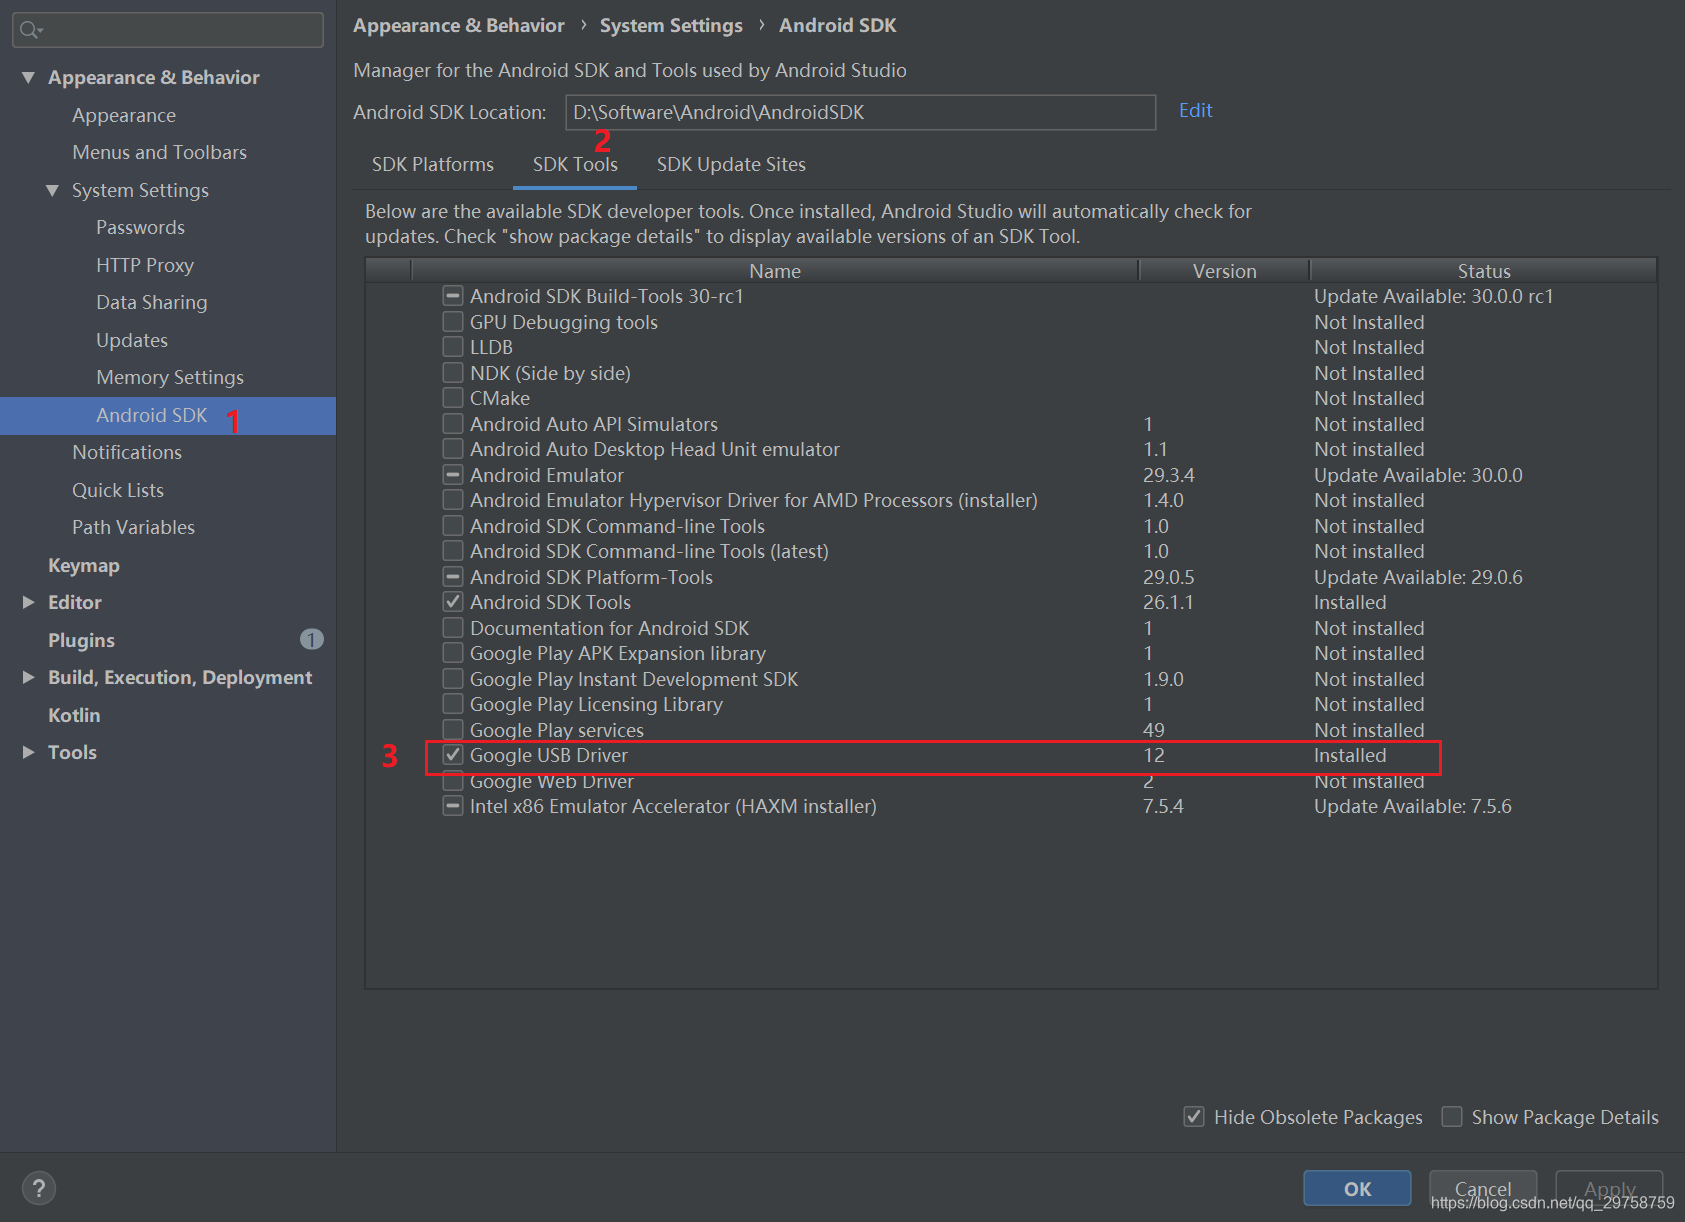Image resolution: width=1685 pixels, height=1222 pixels.
Task: Check Google Play services checkbox
Action: [x=453, y=730]
